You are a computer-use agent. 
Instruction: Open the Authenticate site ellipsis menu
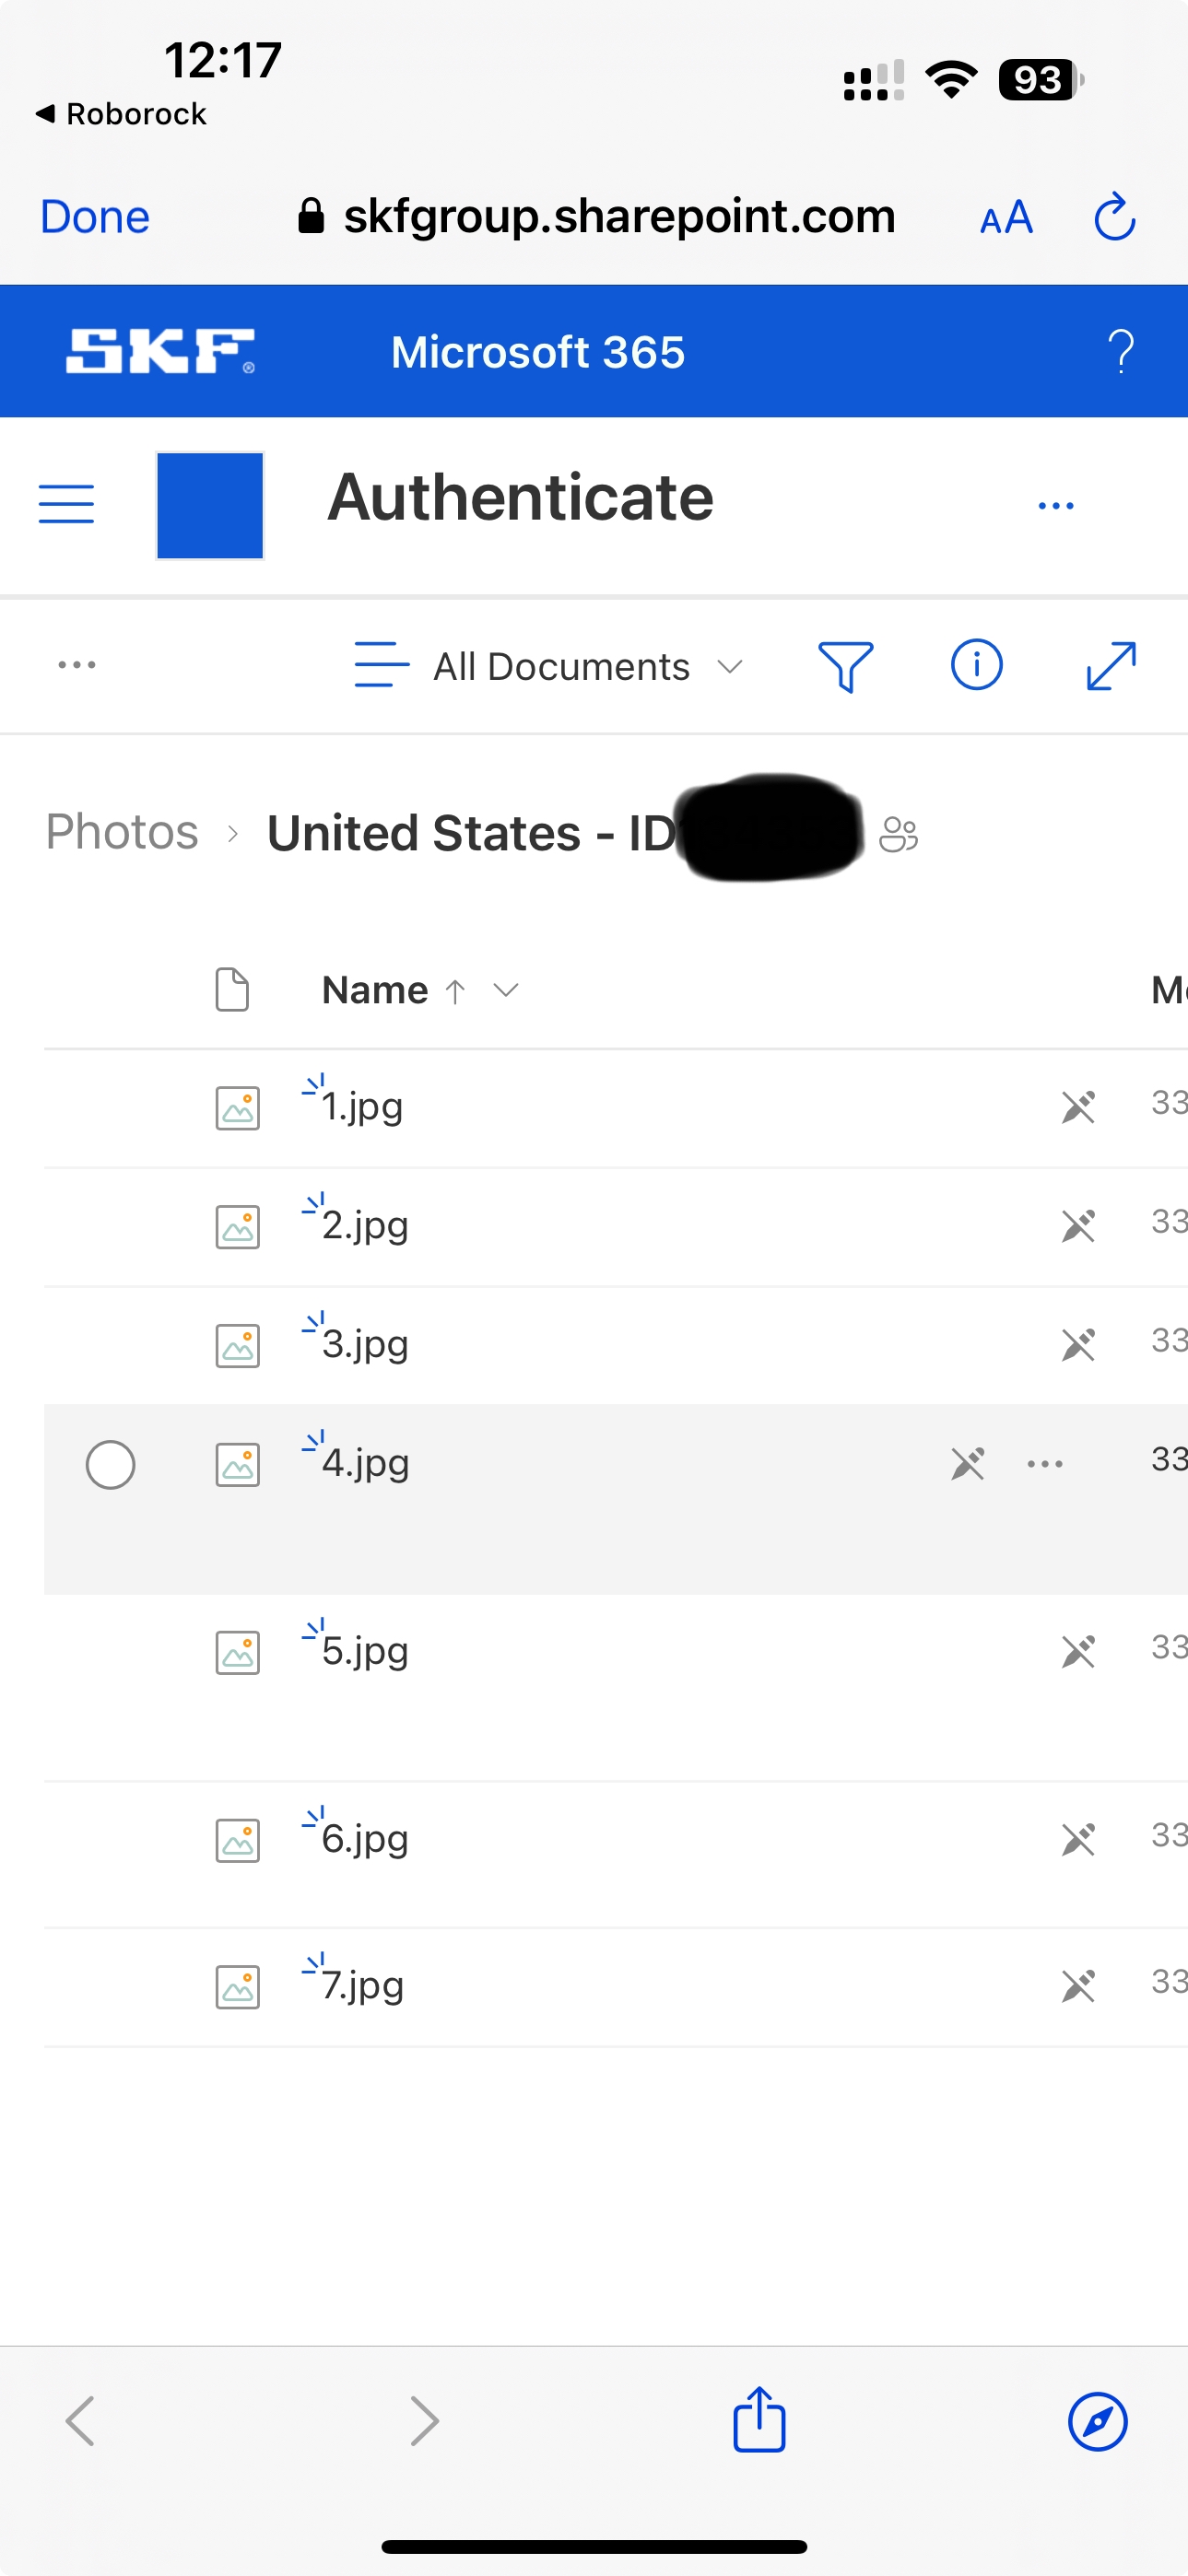tap(1056, 506)
